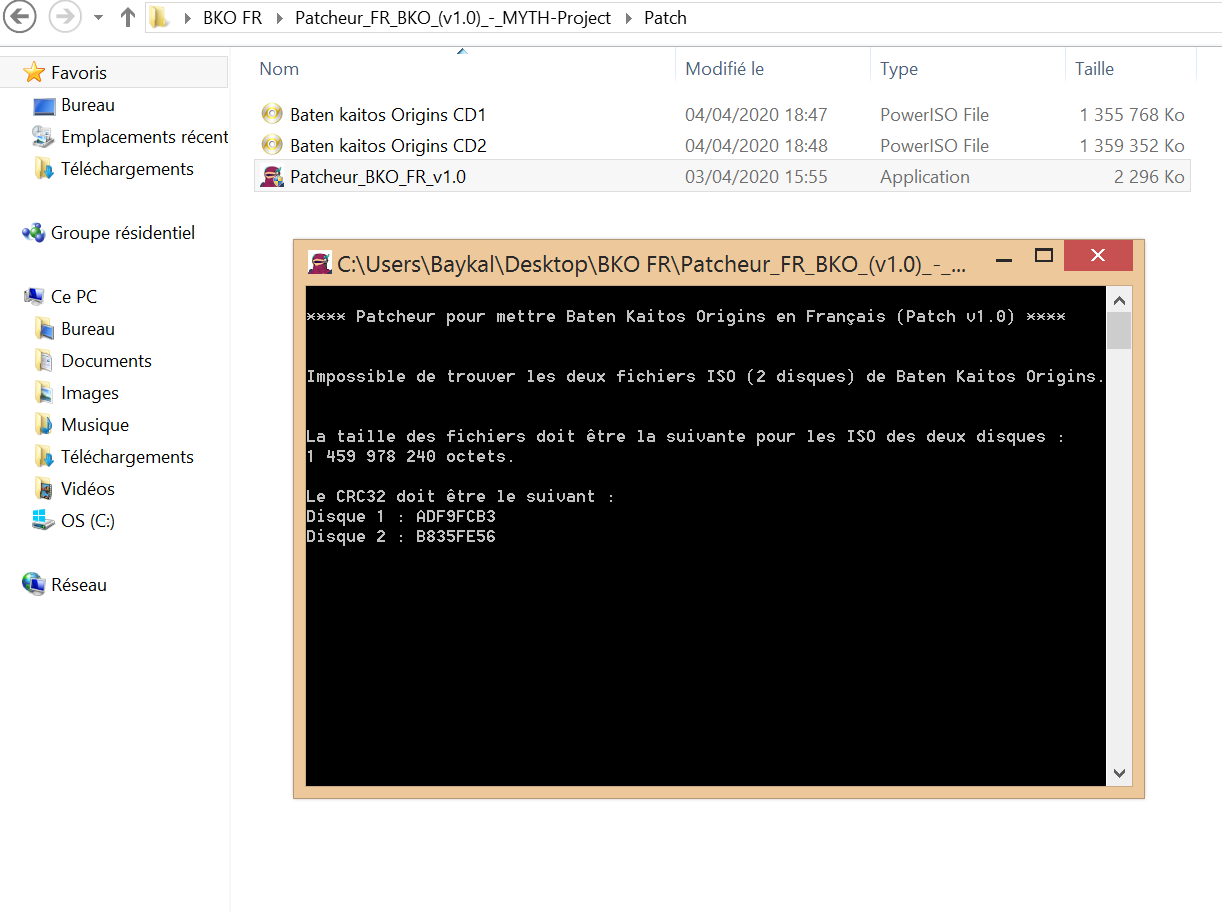
Task: Open Téléchargements under Favoris
Action: point(127,169)
